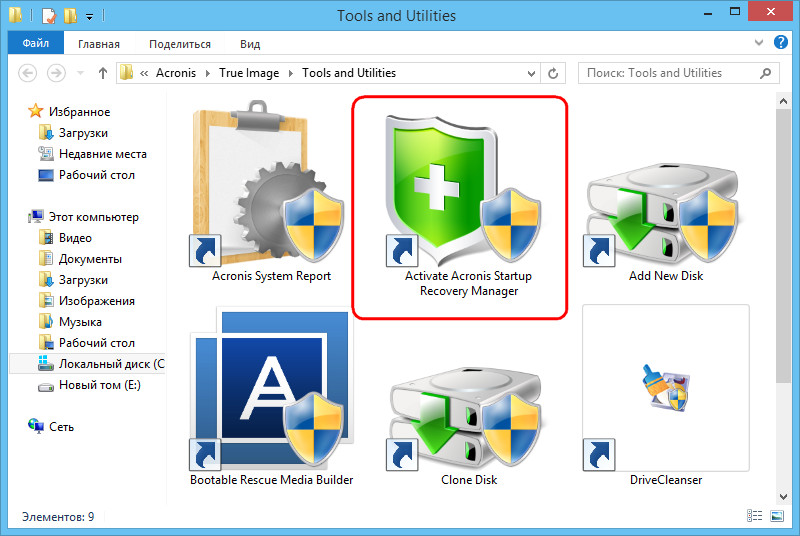Switch to details list view icon
This screenshot has width=800, height=536.
click(754, 516)
